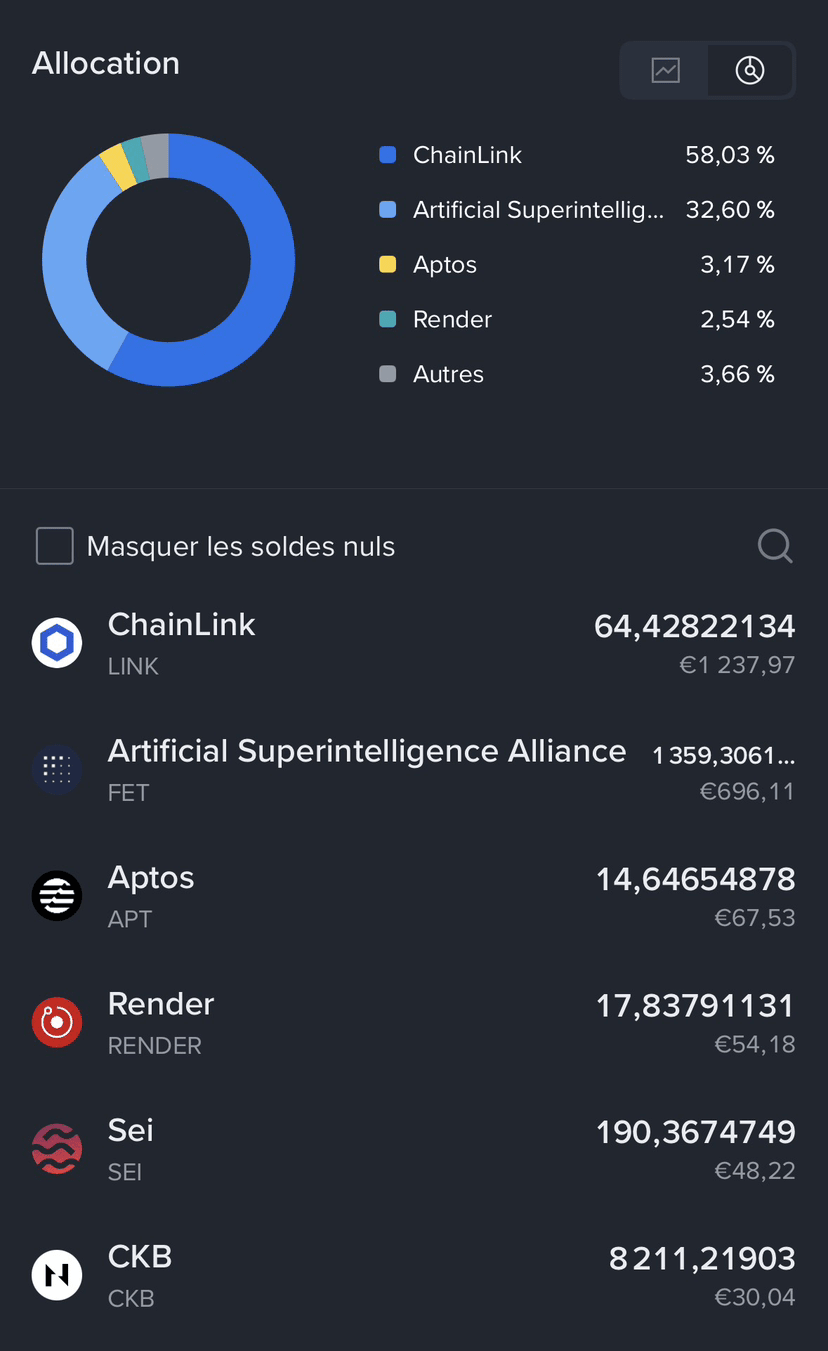Click the Render teal legend swatch
Viewport: 828px width, 1351px height.
pos(388,319)
